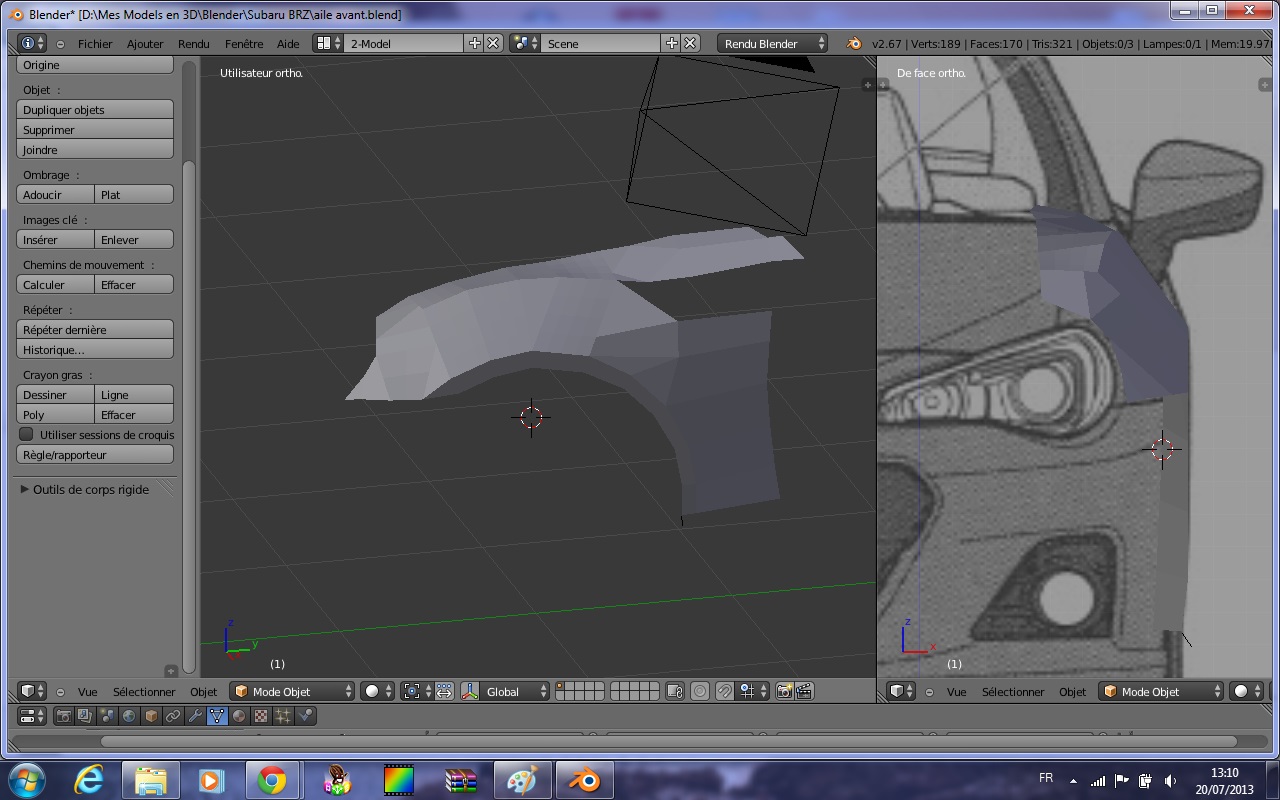Add a new scene with plus
The image size is (1280, 800).
click(x=672, y=43)
